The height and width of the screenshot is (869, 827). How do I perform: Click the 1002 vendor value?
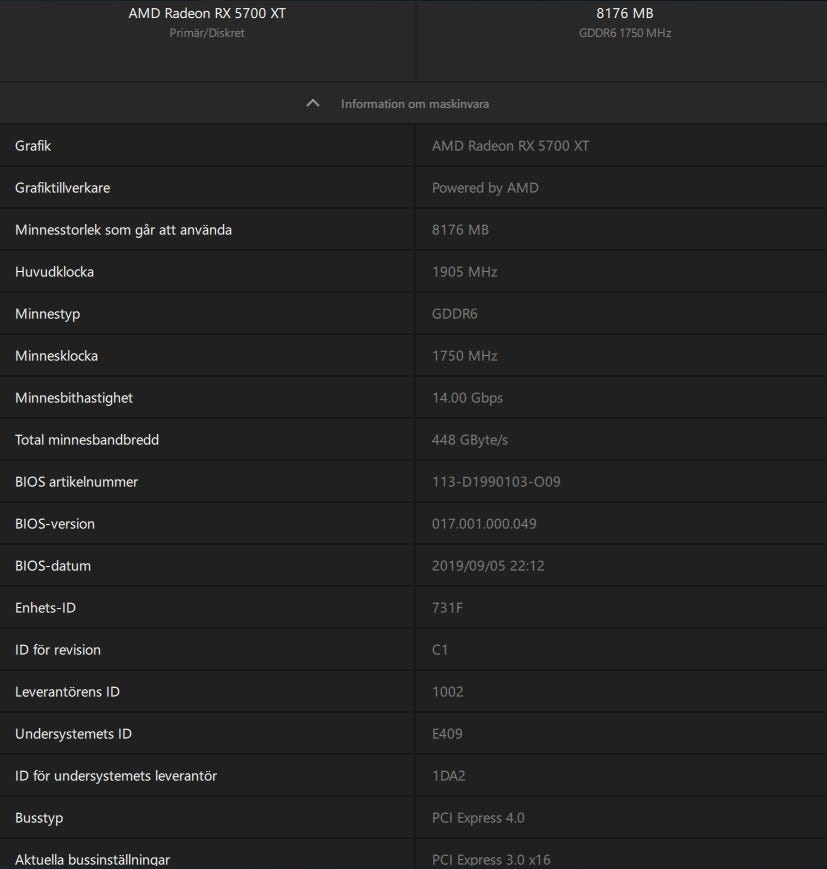click(447, 692)
